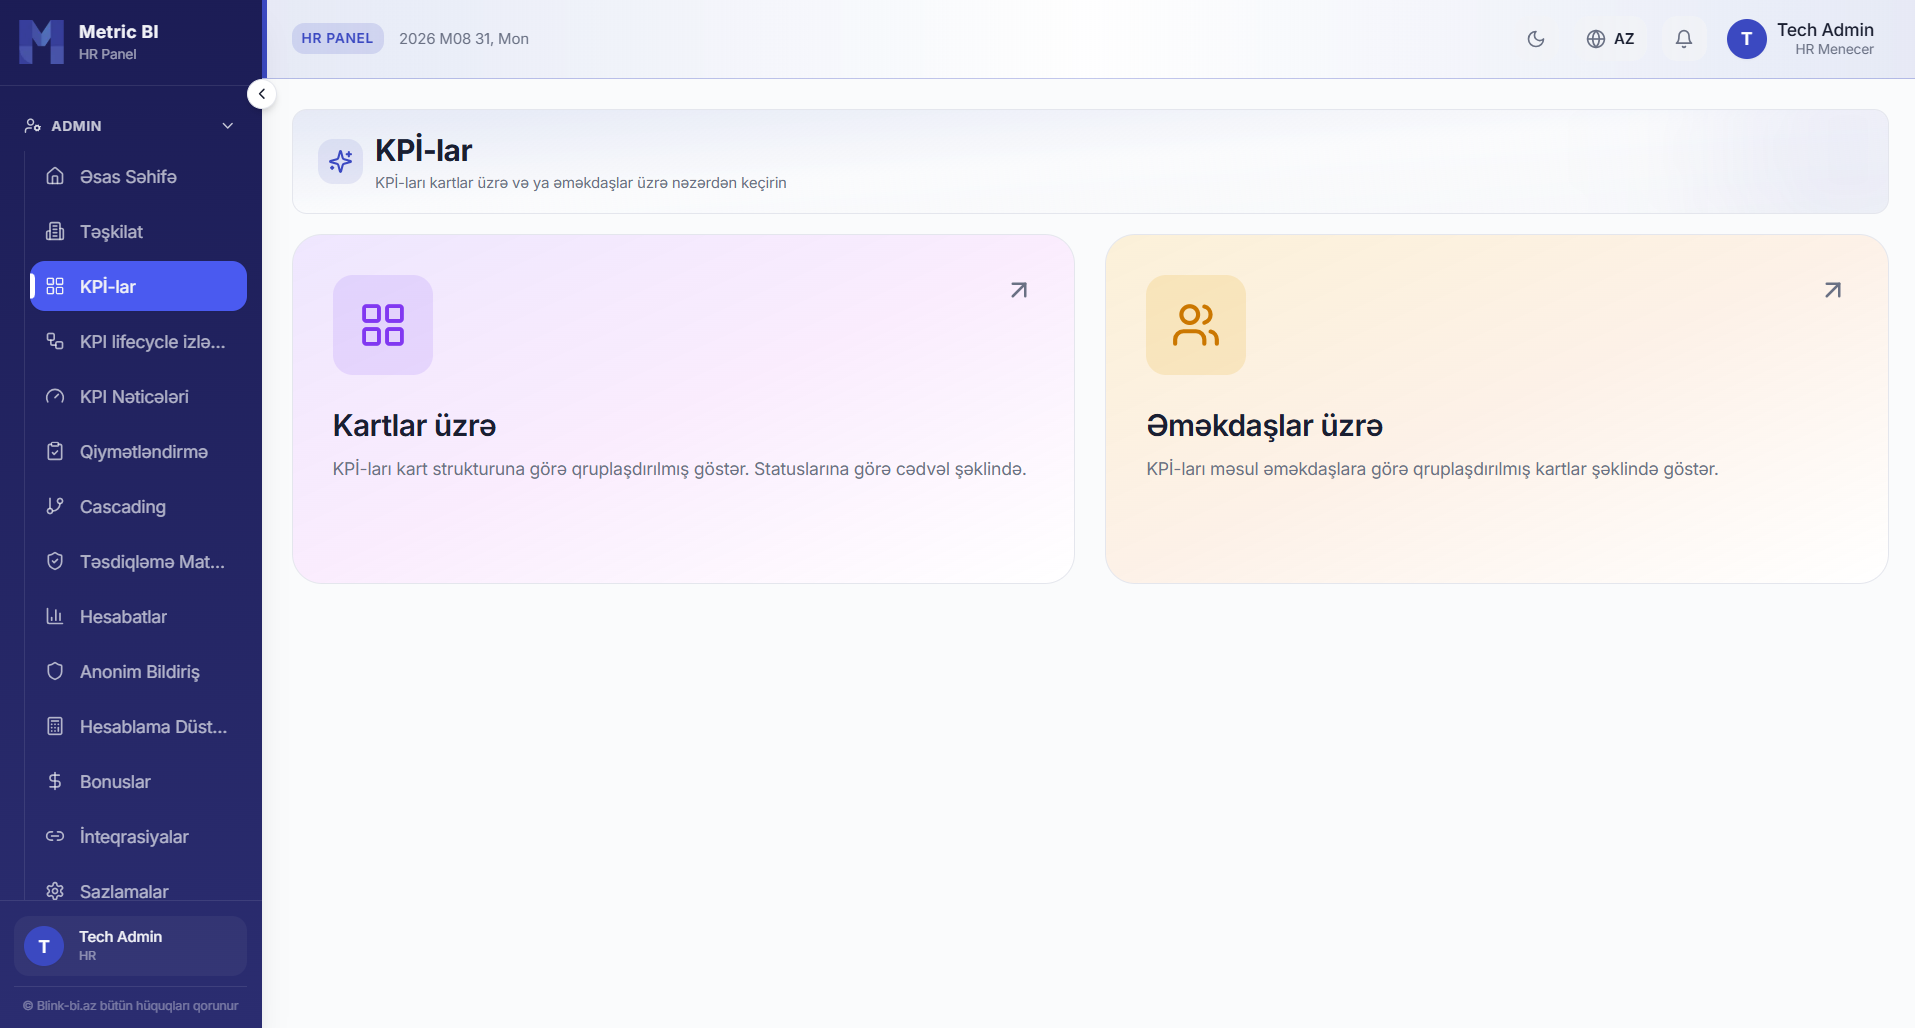Collapse the sidebar with chevron button
The height and width of the screenshot is (1028, 1915).
coord(261,94)
